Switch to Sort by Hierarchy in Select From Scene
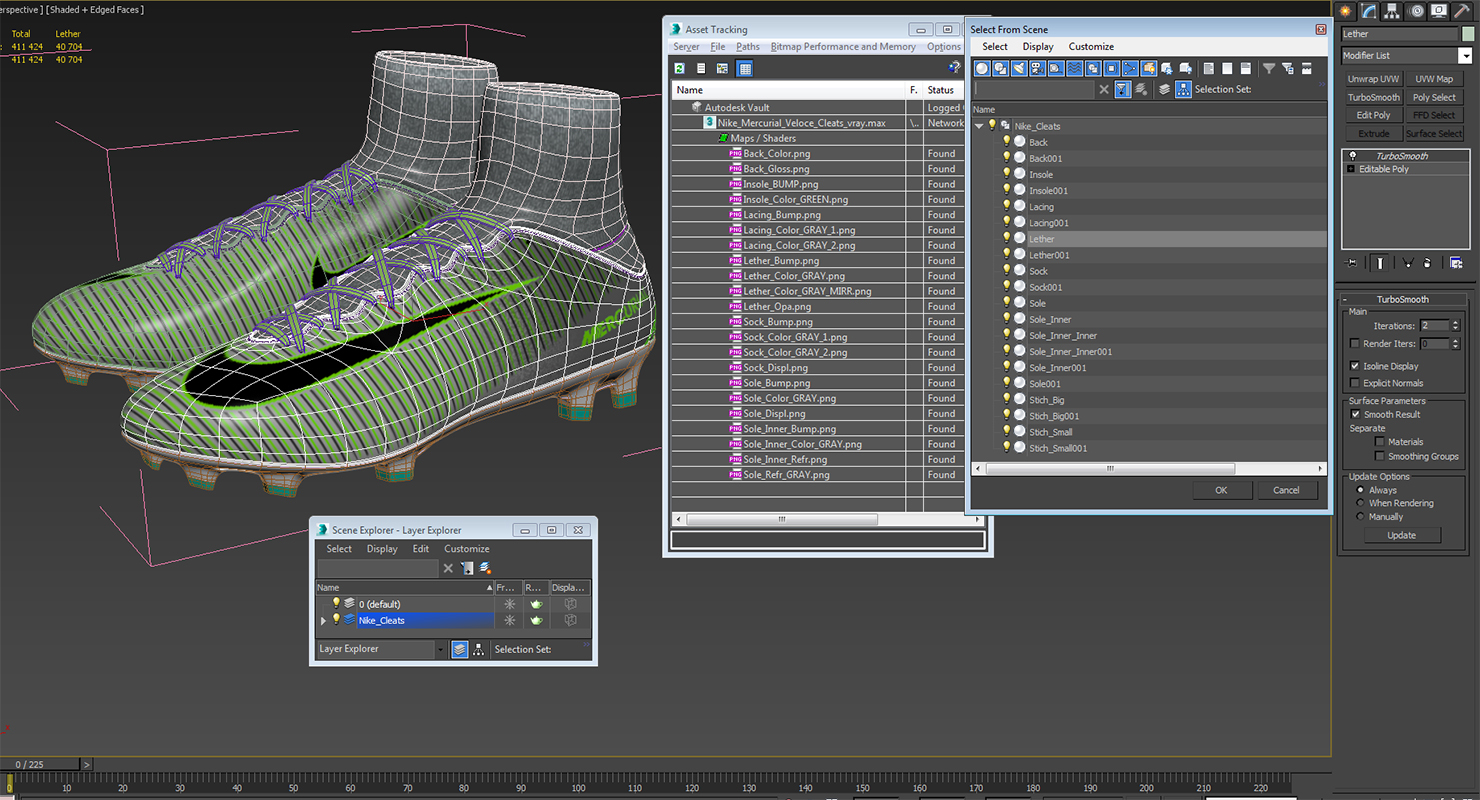 [x=1183, y=89]
